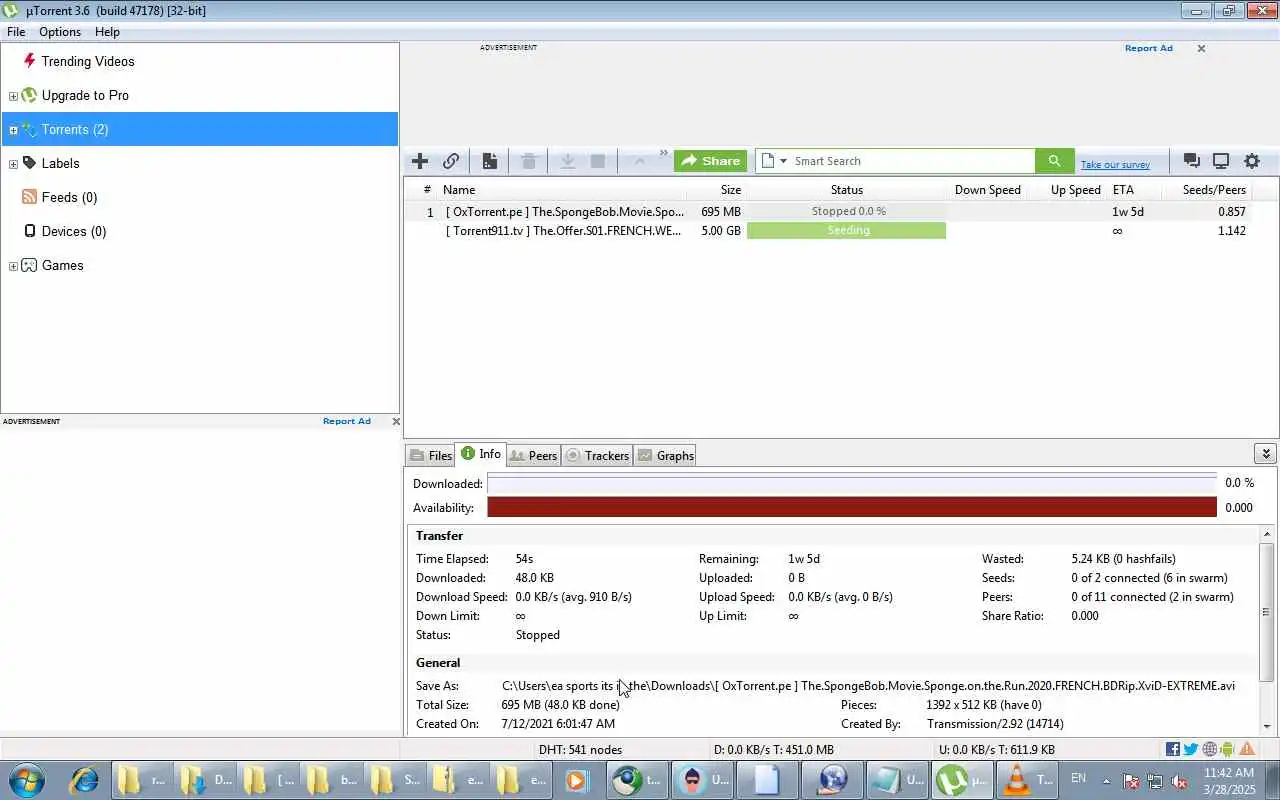The image size is (1280, 800).
Task: Sort by the Status column header
Action: pyautogui.click(x=846, y=190)
